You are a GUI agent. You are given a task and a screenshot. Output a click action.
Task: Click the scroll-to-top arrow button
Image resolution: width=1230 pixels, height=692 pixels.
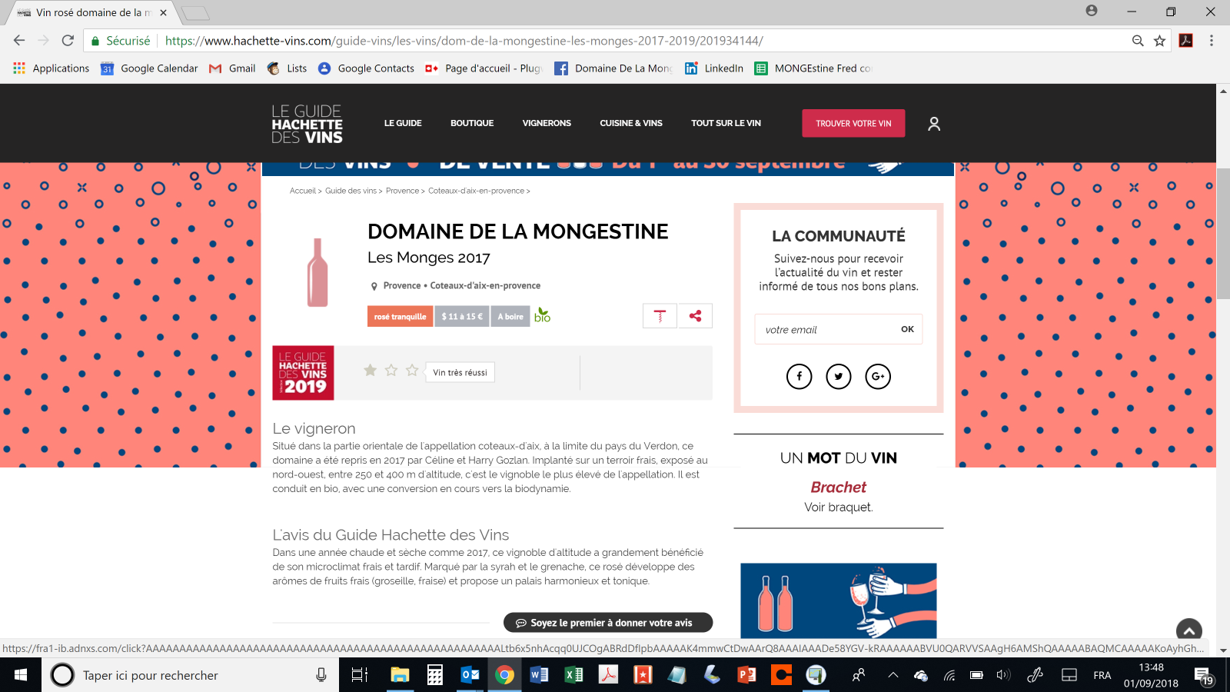tap(1188, 631)
